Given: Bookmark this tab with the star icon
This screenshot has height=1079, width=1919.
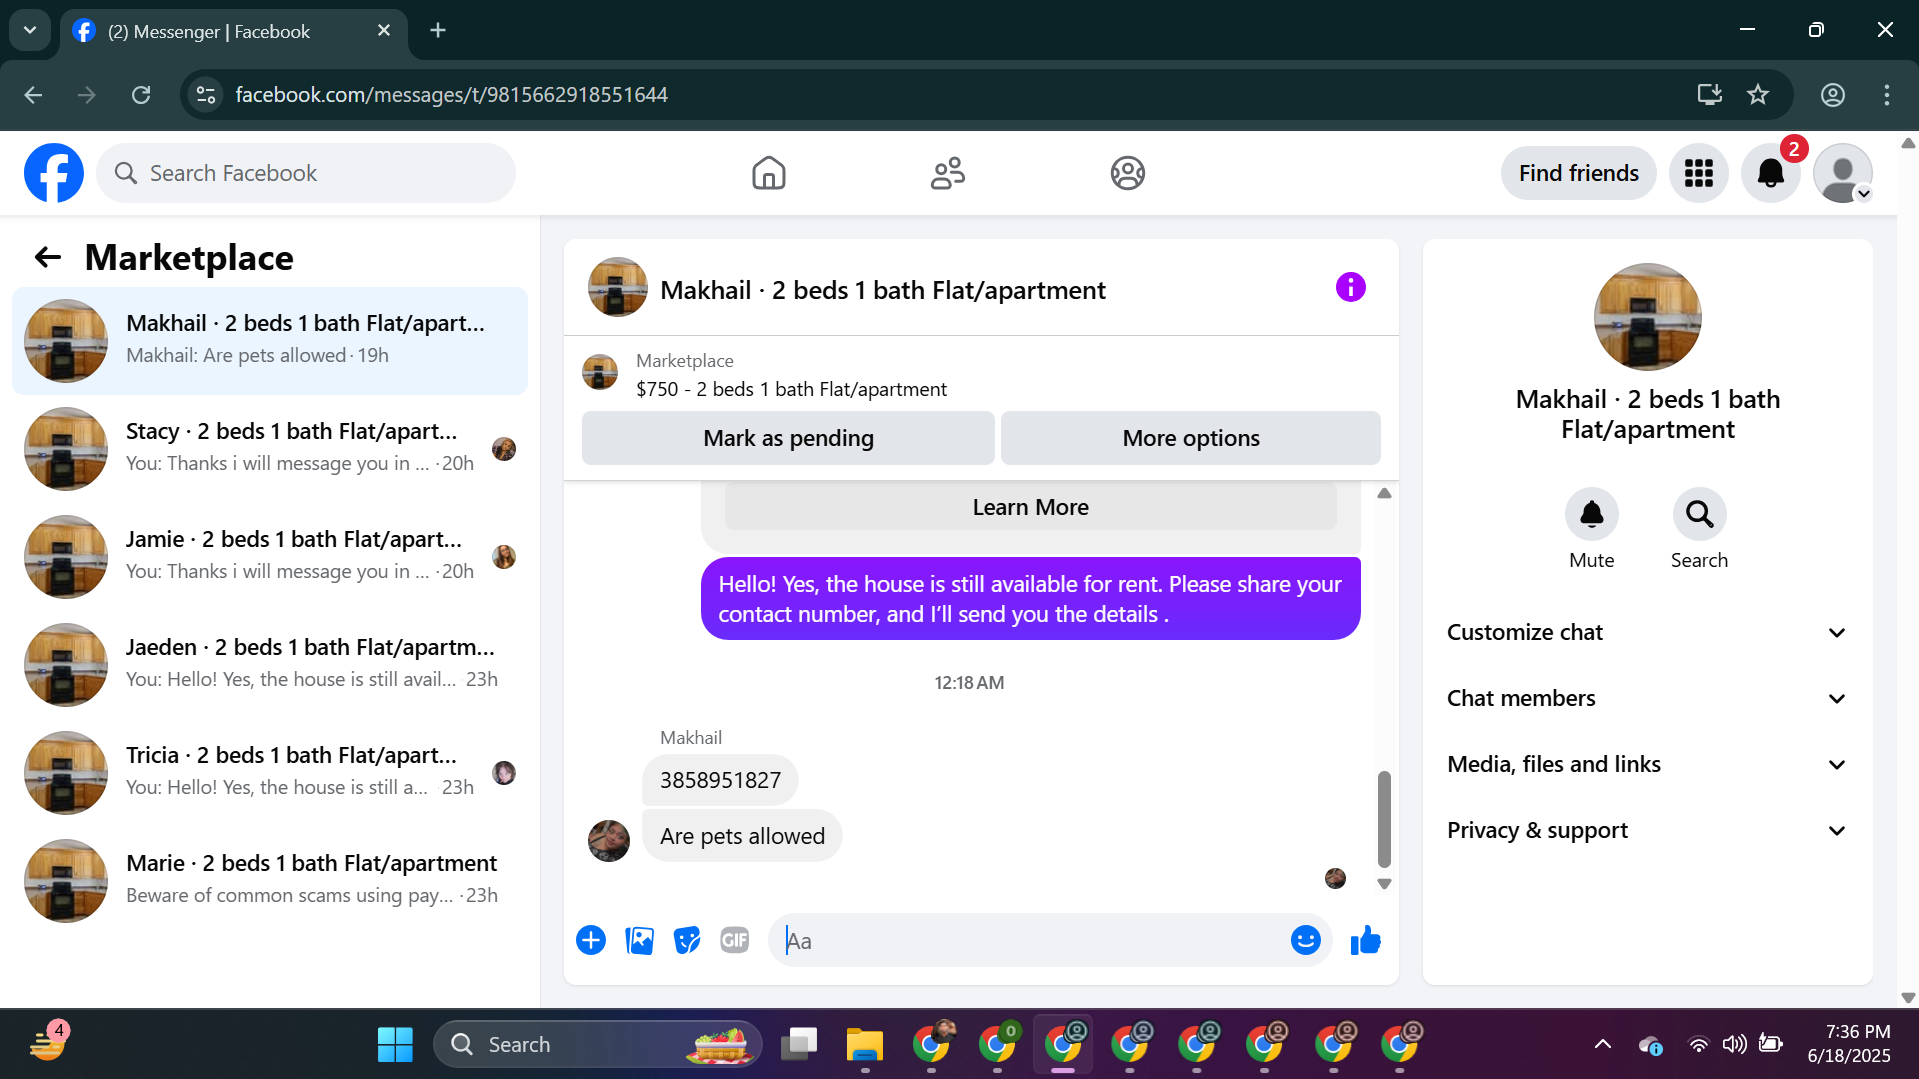Looking at the screenshot, I should [x=1758, y=95].
